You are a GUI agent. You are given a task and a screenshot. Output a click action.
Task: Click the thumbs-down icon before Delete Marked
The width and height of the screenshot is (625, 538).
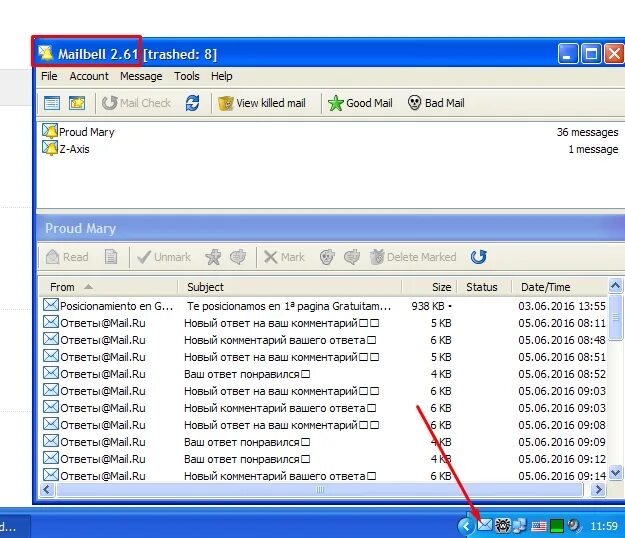pyautogui.click(x=352, y=257)
